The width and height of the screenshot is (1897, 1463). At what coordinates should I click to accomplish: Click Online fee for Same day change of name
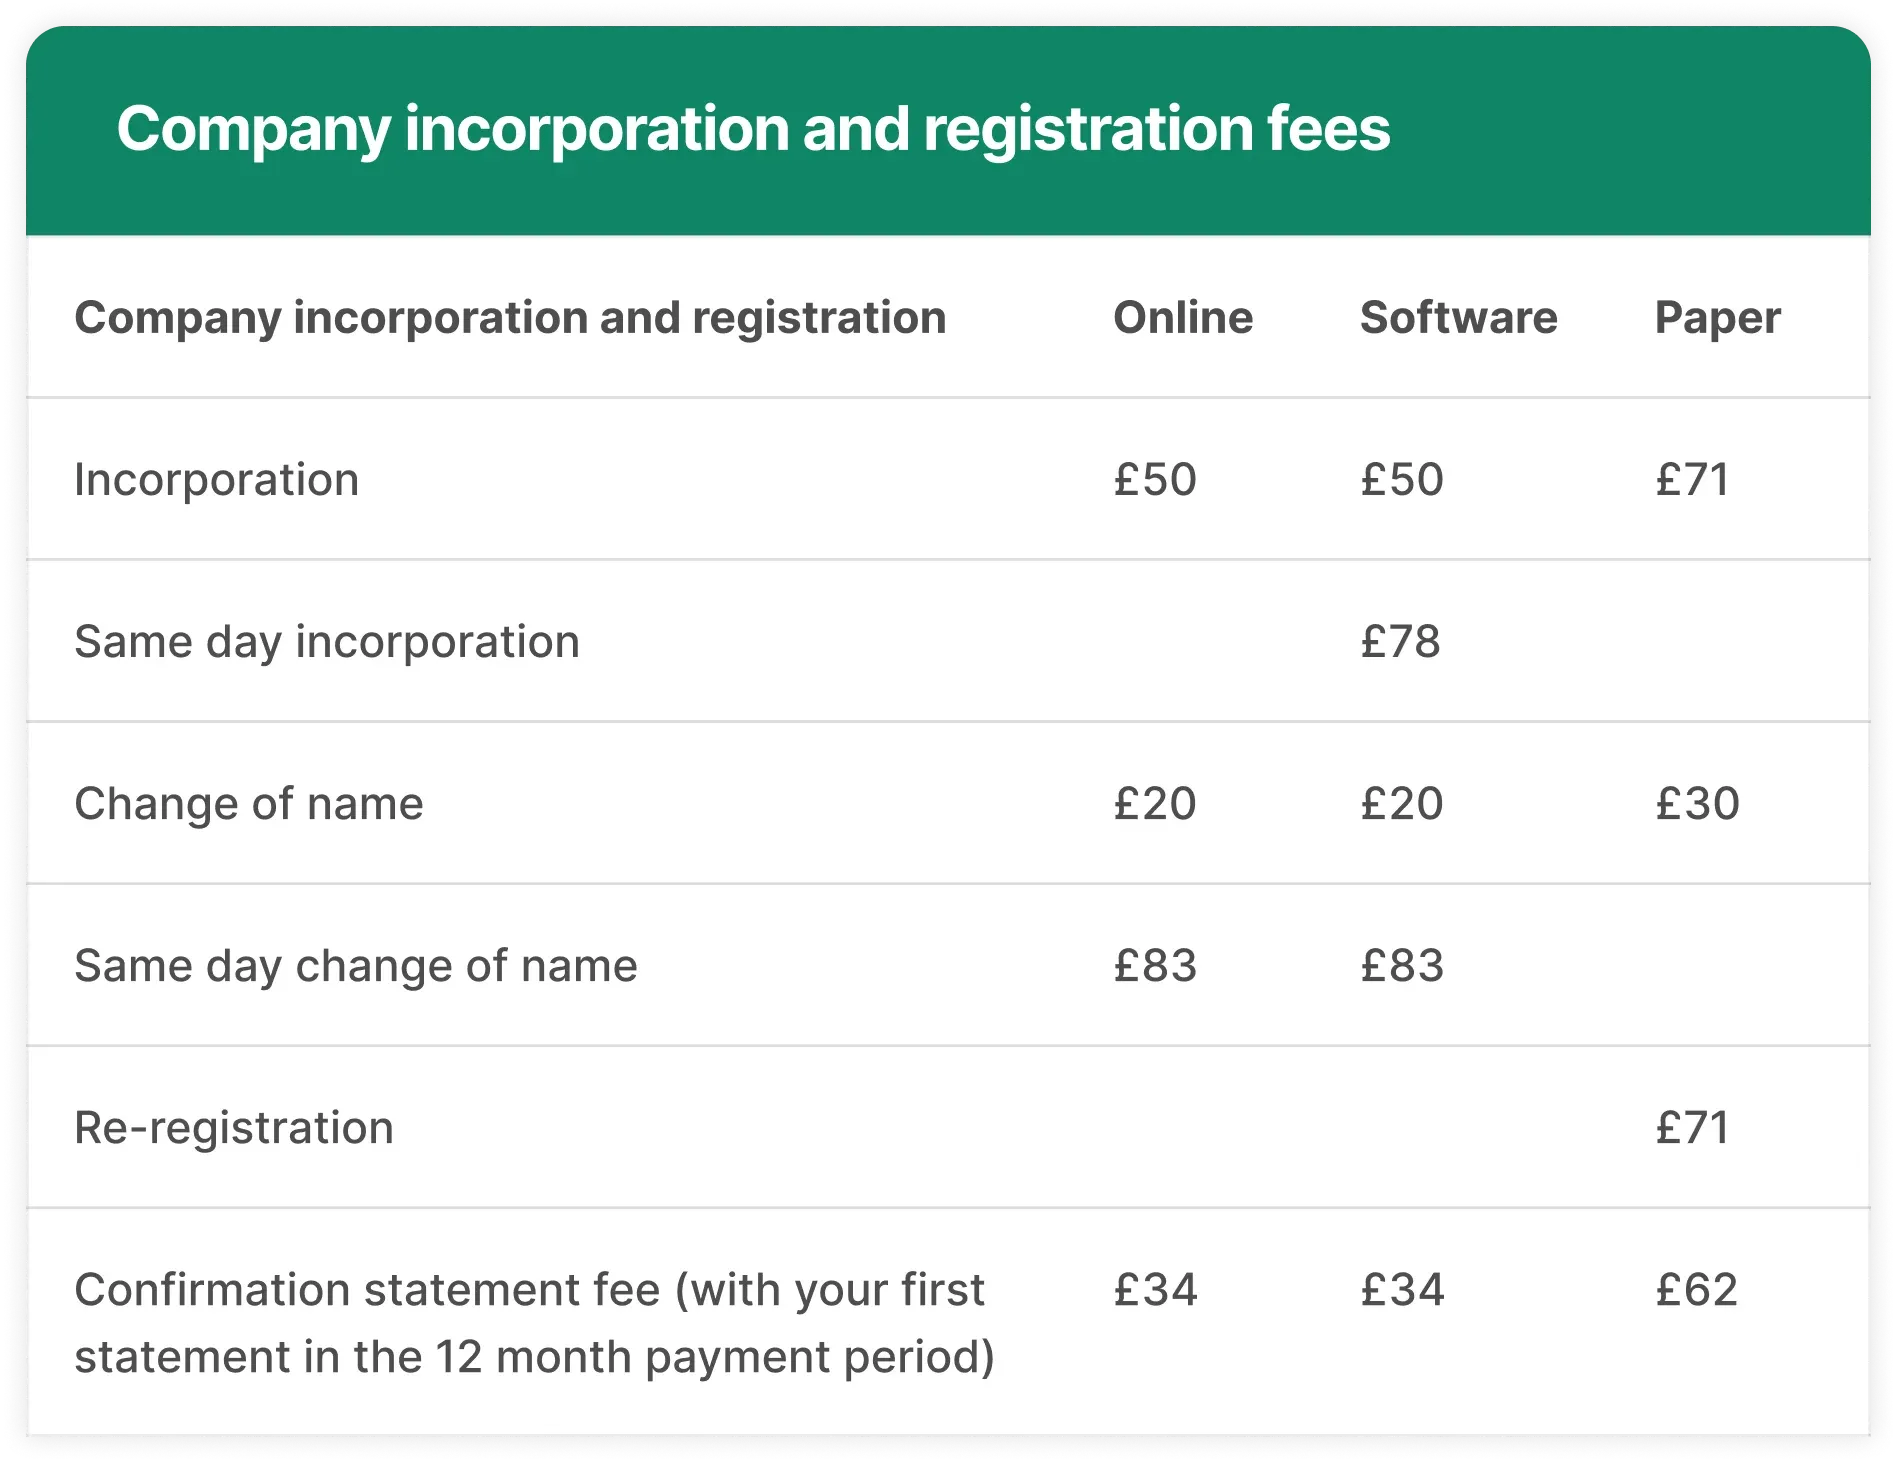pyautogui.click(x=1155, y=966)
